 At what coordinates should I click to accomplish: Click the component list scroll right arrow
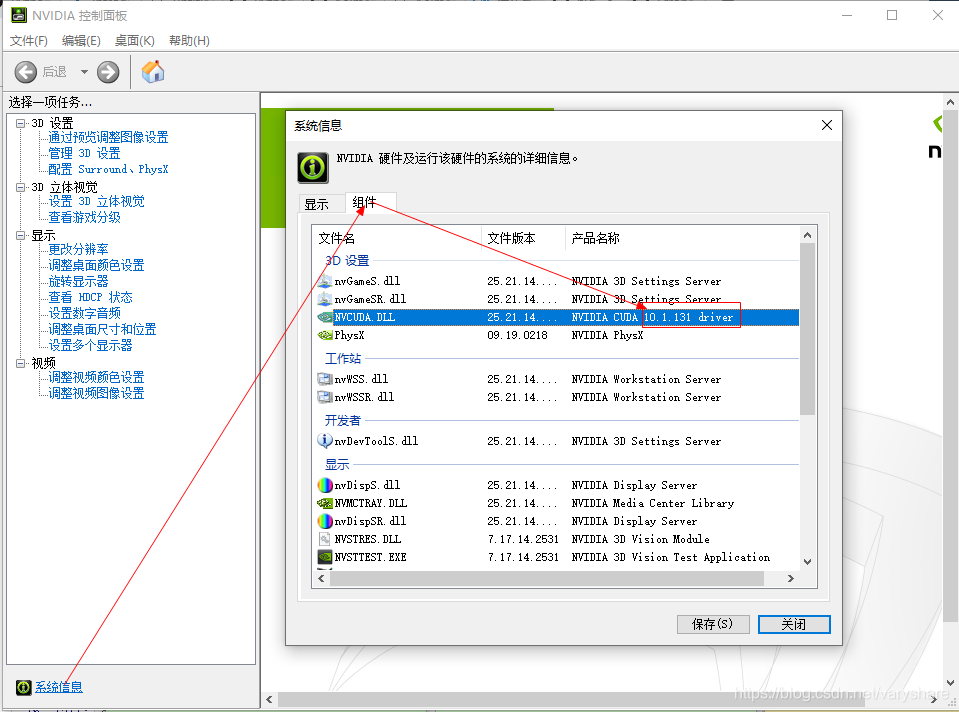tap(791, 578)
